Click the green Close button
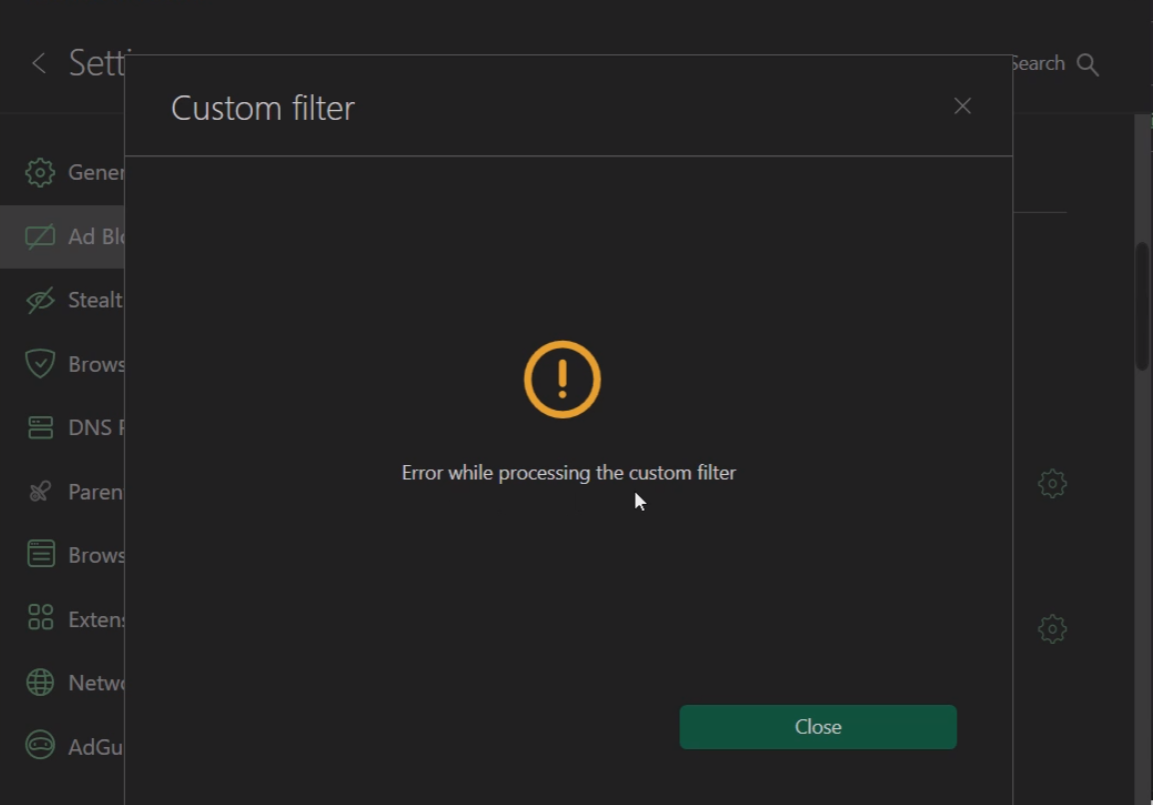This screenshot has height=805, width=1153. [818, 727]
